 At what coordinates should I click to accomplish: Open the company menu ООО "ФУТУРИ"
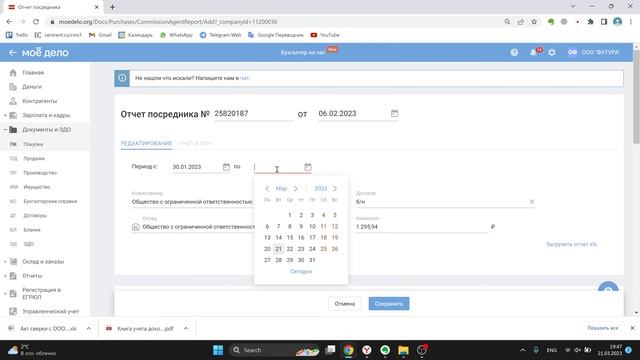point(594,52)
